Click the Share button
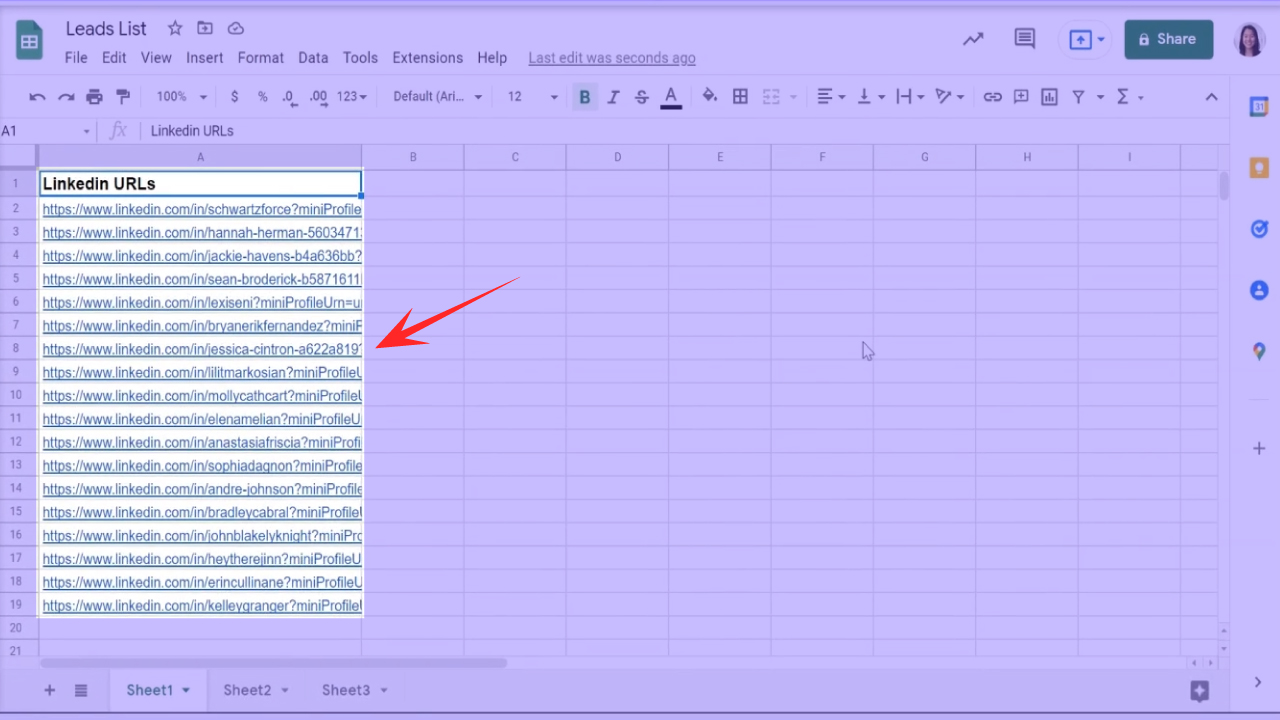Screen dimensions: 1280x720 [x=1168, y=39]
